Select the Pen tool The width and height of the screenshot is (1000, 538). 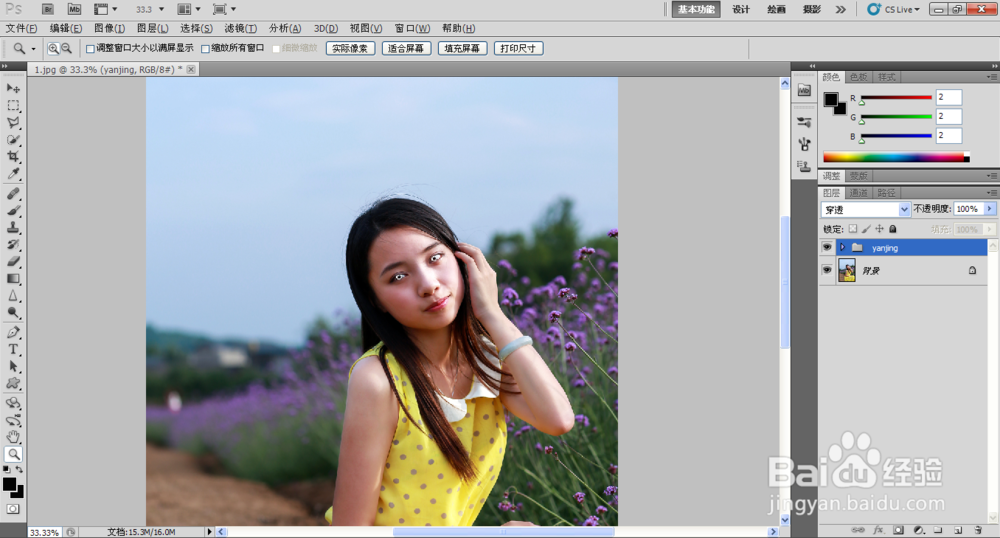13,332
